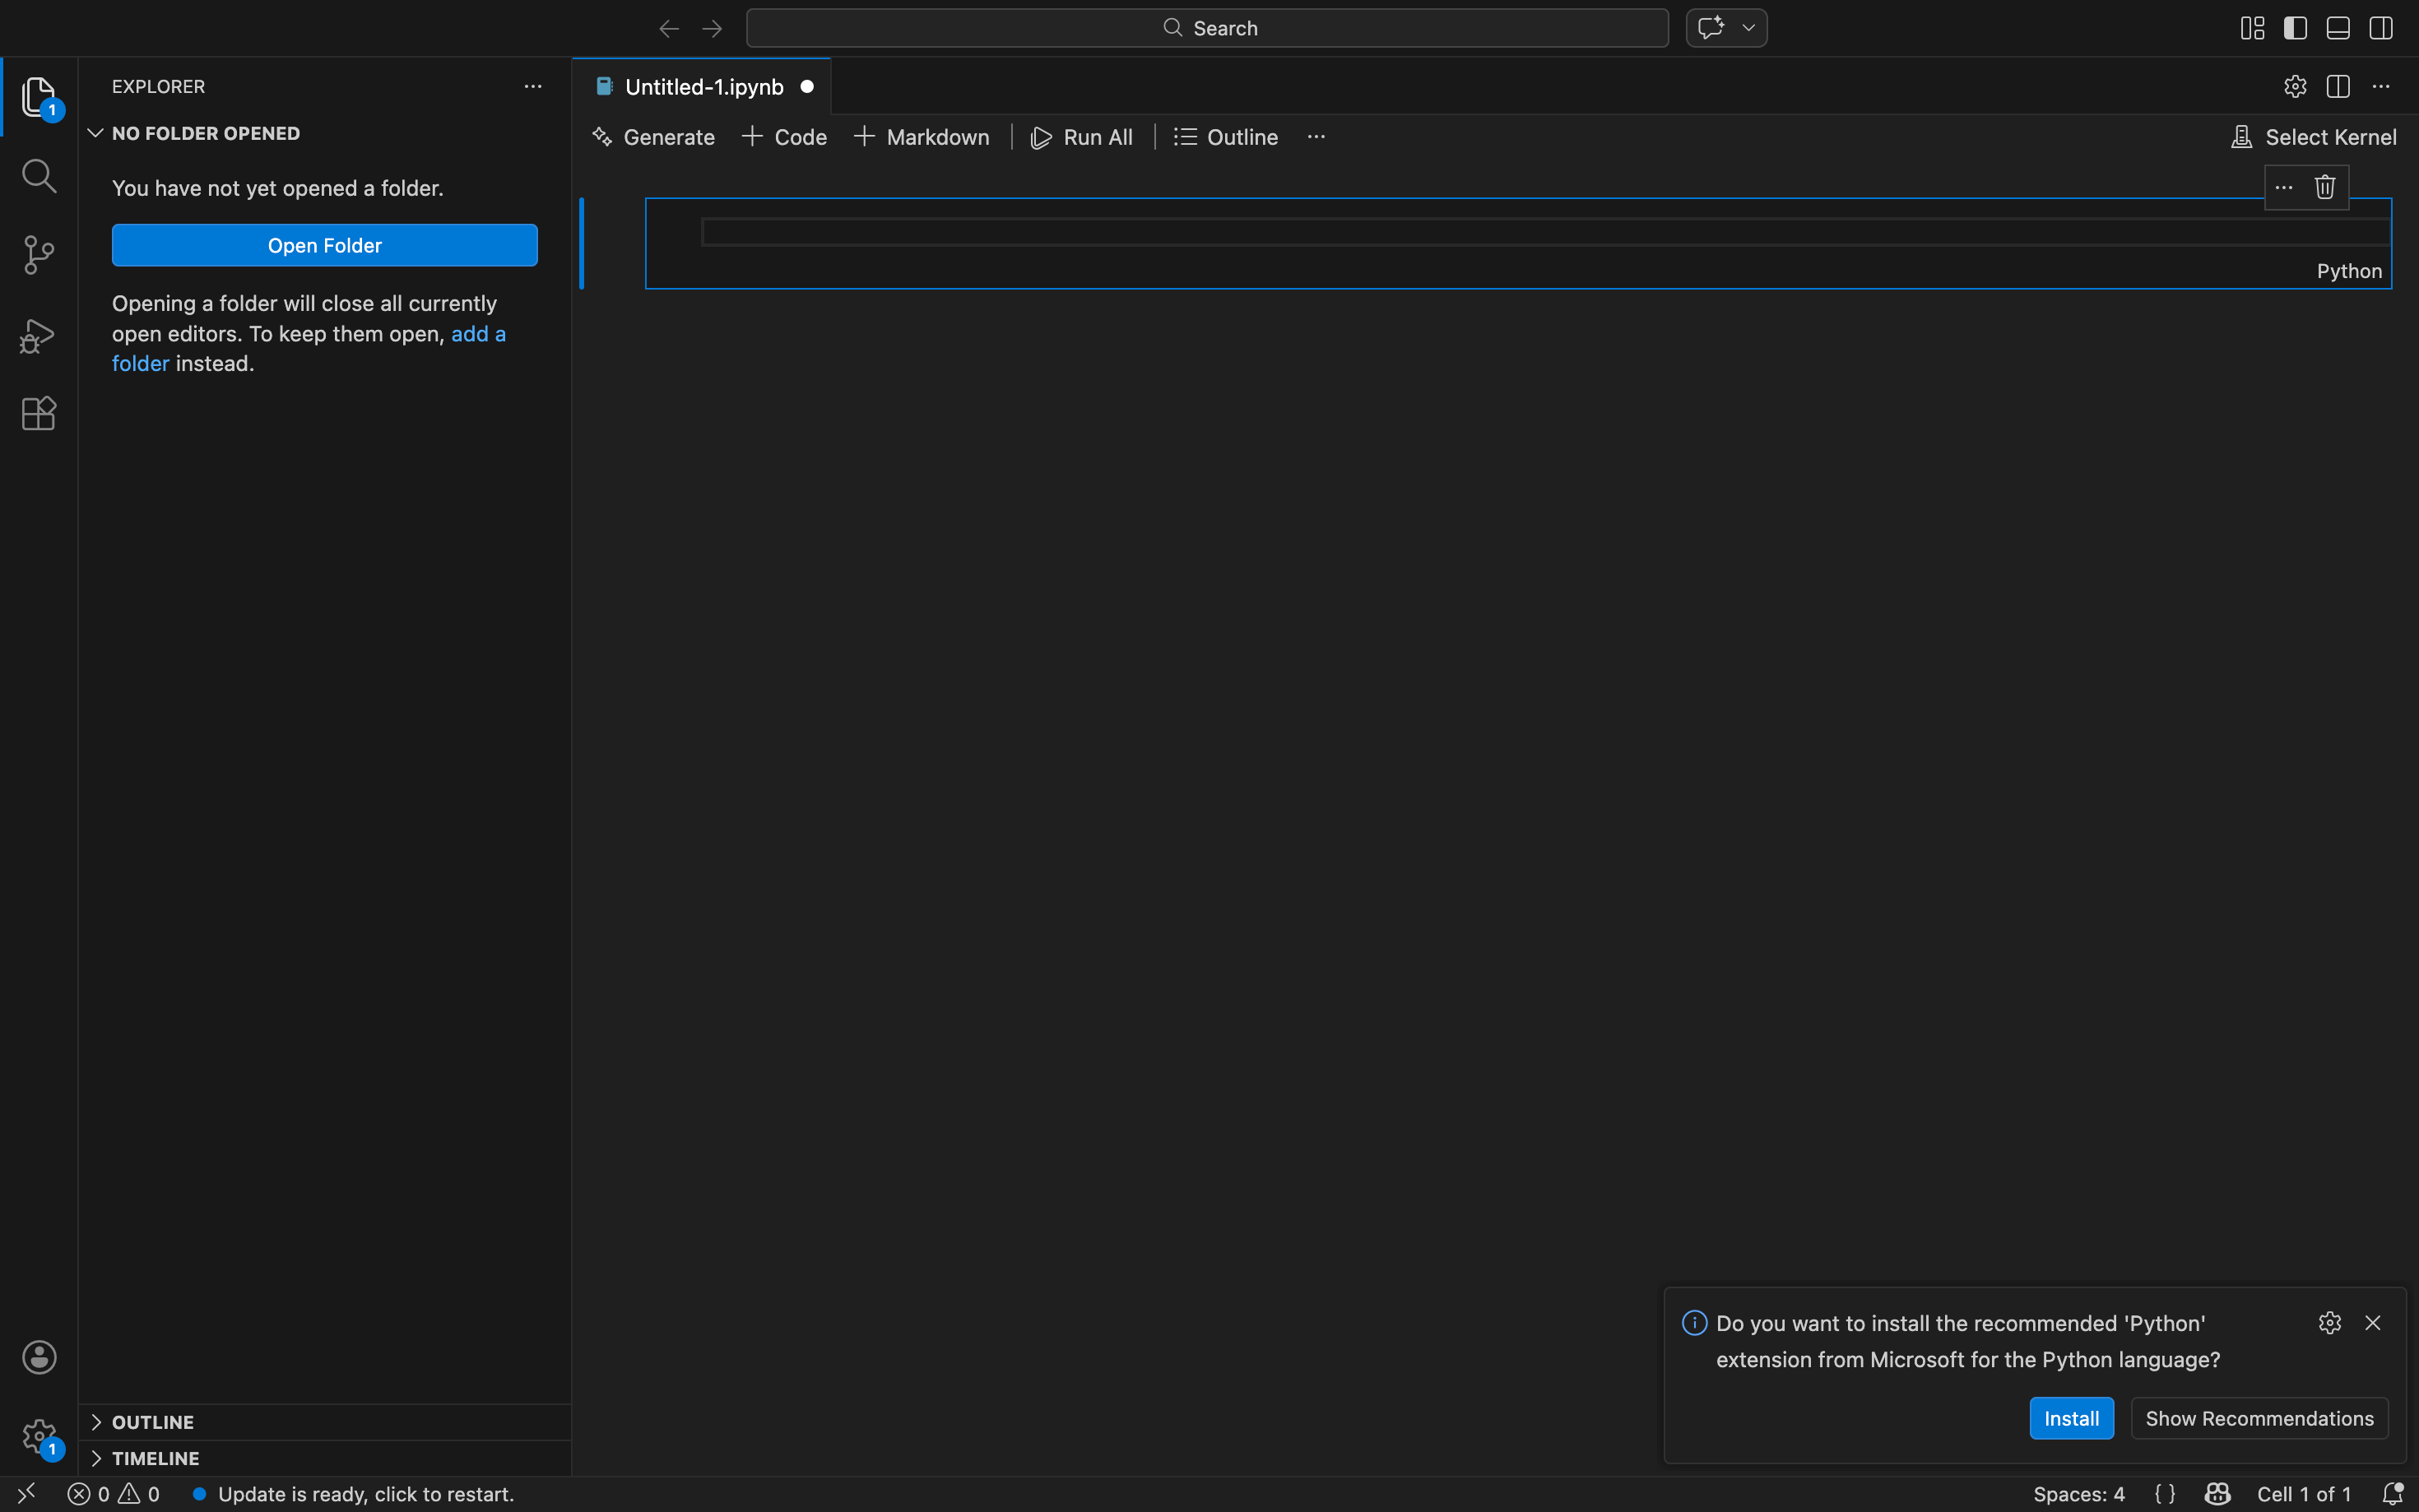The width and height of the screenshot is (2419, 1512).
Task: Open Copilot status icon in status bar
Action: point(2217,1494)
